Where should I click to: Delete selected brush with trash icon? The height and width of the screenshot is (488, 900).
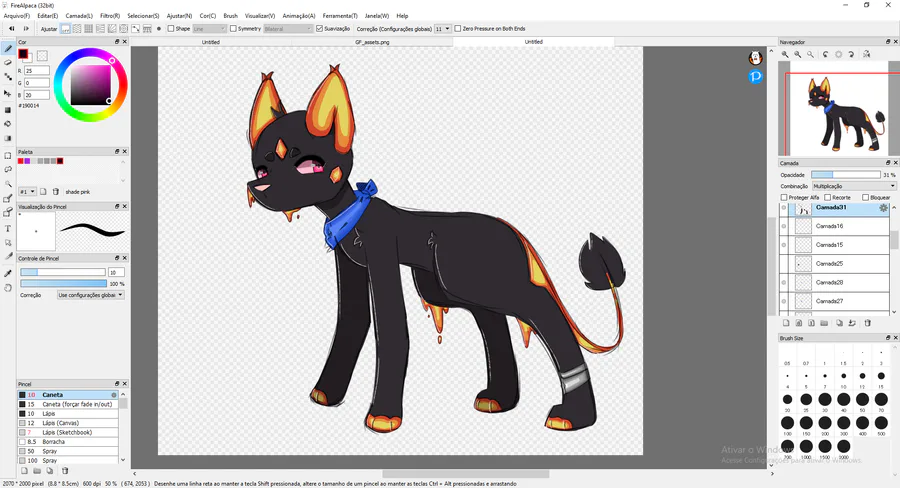tap(65, 471)
